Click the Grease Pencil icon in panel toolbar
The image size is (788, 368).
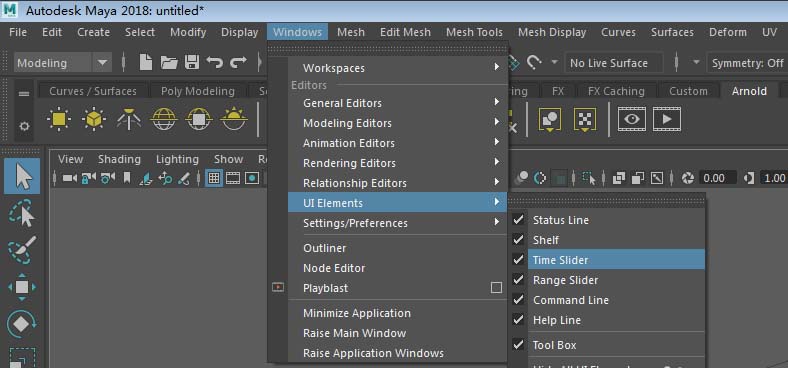[184, 178]
